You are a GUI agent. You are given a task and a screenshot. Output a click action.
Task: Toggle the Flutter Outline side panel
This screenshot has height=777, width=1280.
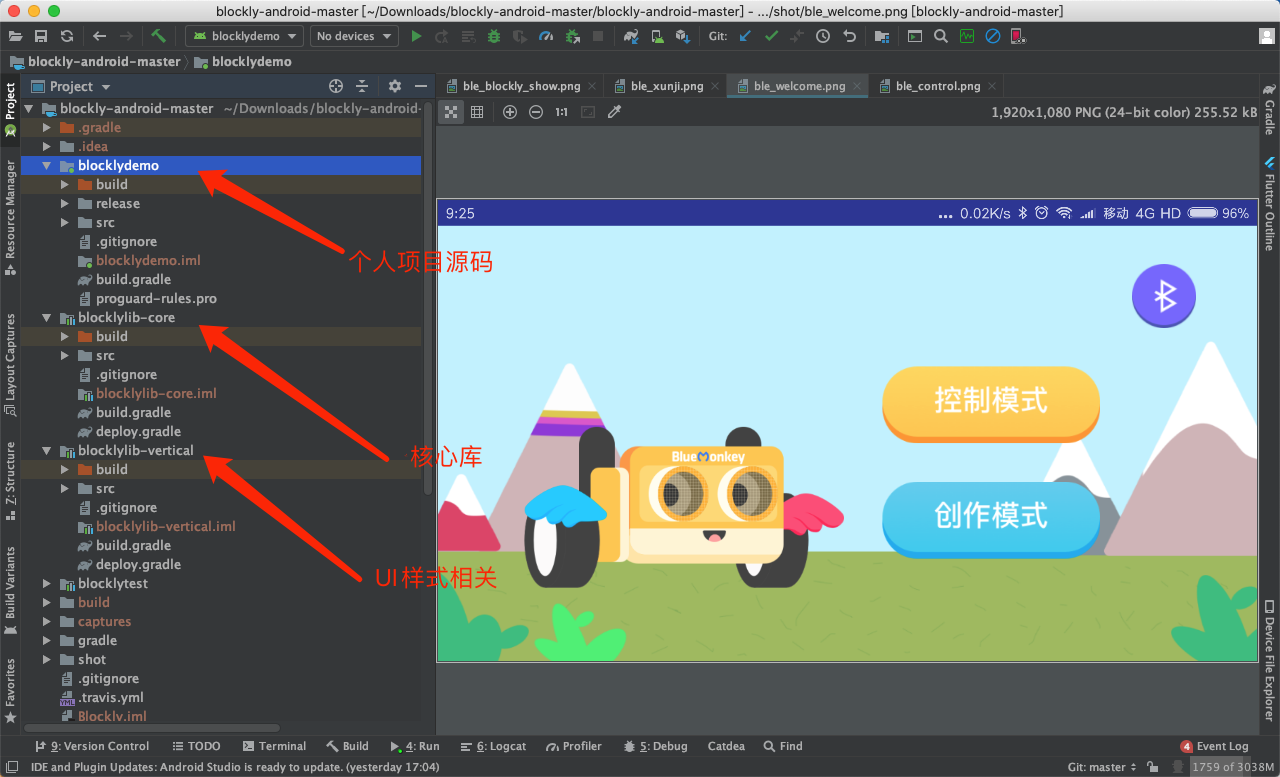[1270, 203]
